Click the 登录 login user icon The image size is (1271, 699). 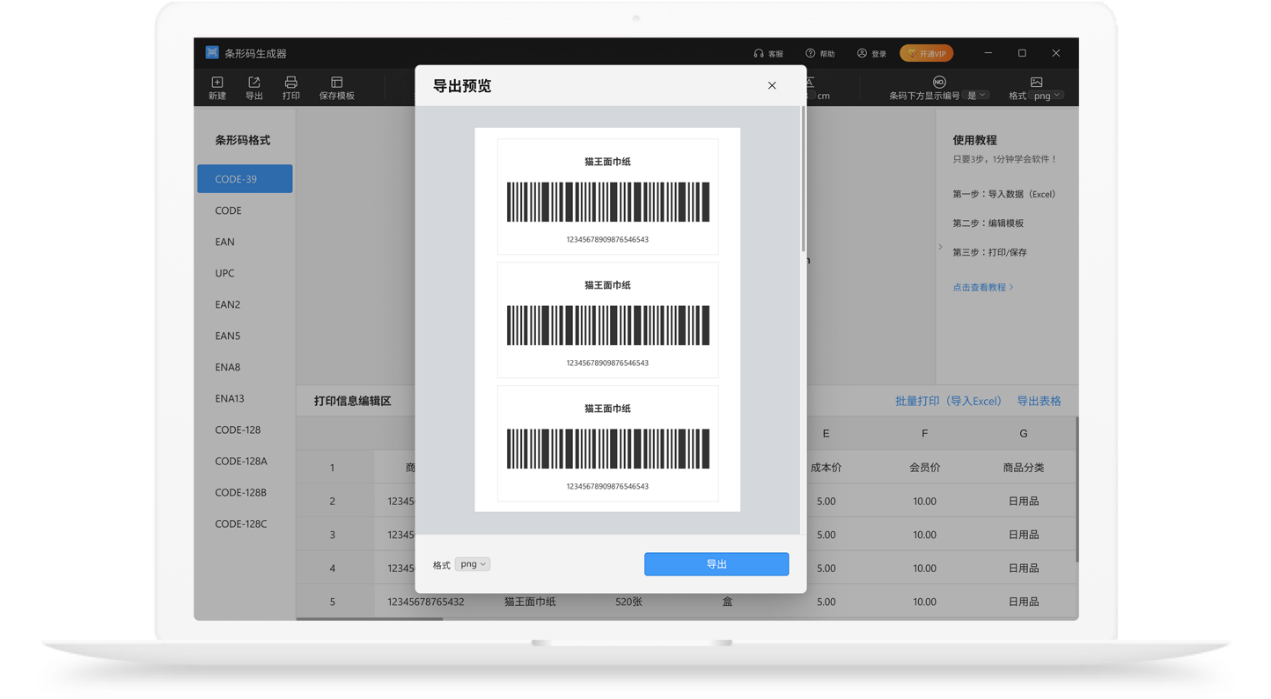(x=862, y=54)
